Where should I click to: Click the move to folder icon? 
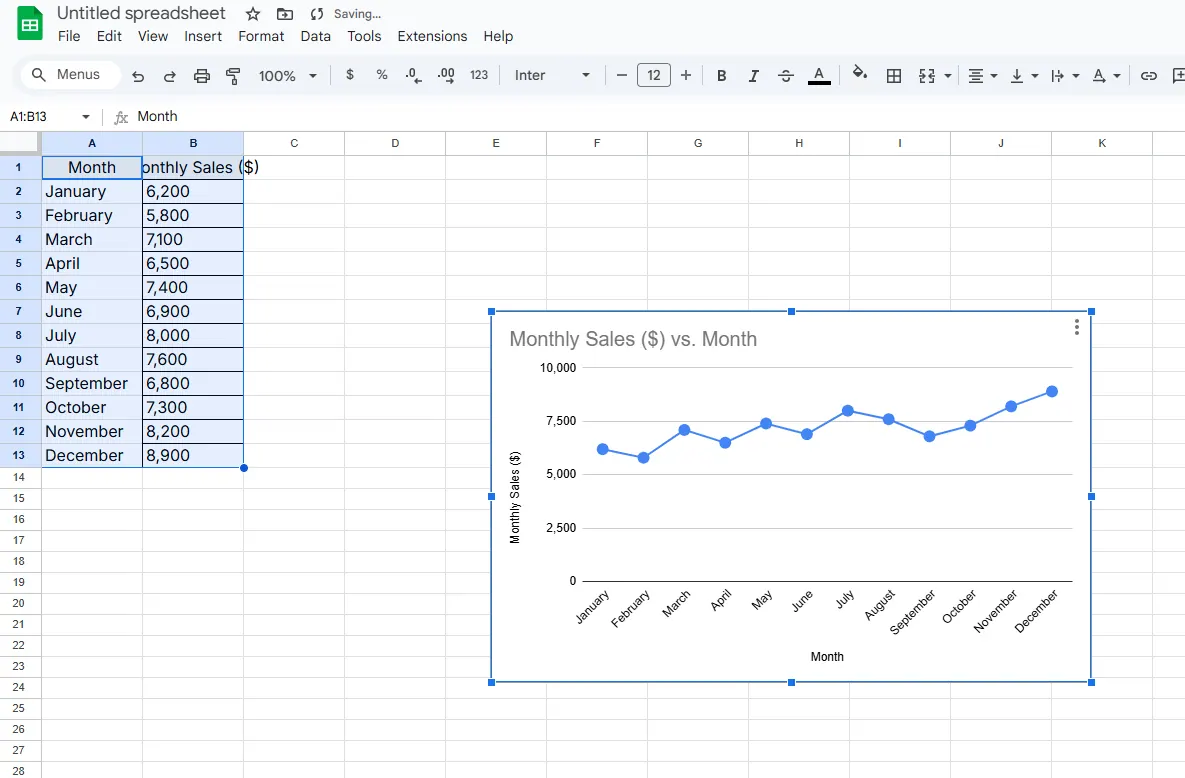(x=285, y=14)
